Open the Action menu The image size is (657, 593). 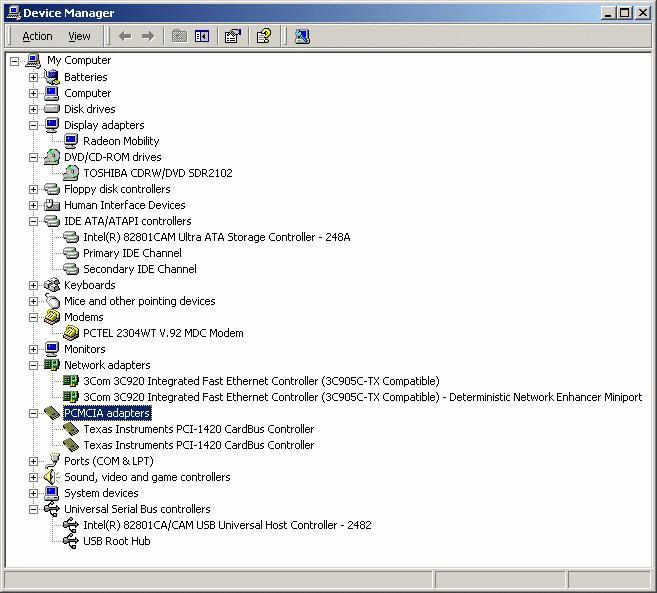pyautogui.click(x=37, y=36)
